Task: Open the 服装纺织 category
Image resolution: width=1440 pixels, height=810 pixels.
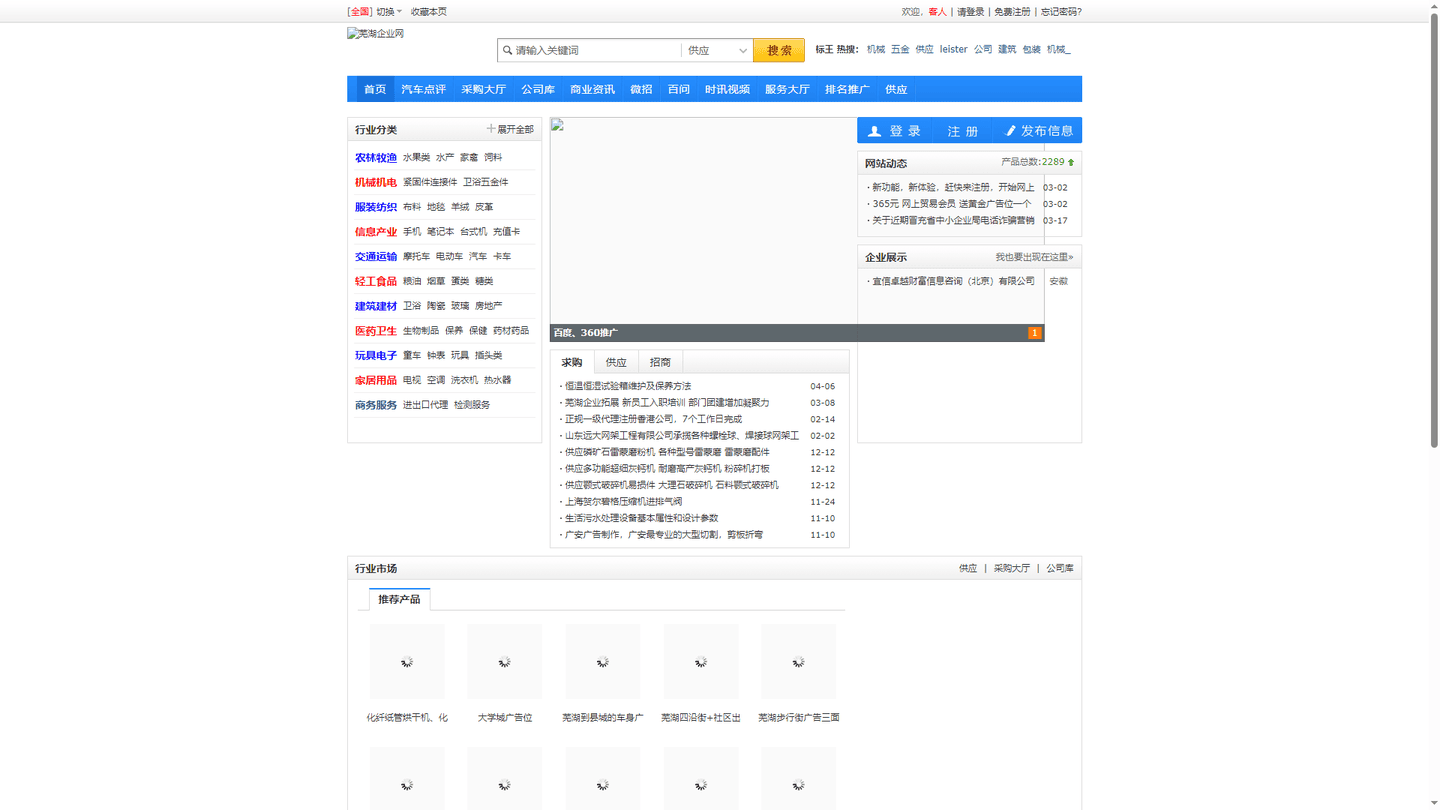Action: point(376,207)
